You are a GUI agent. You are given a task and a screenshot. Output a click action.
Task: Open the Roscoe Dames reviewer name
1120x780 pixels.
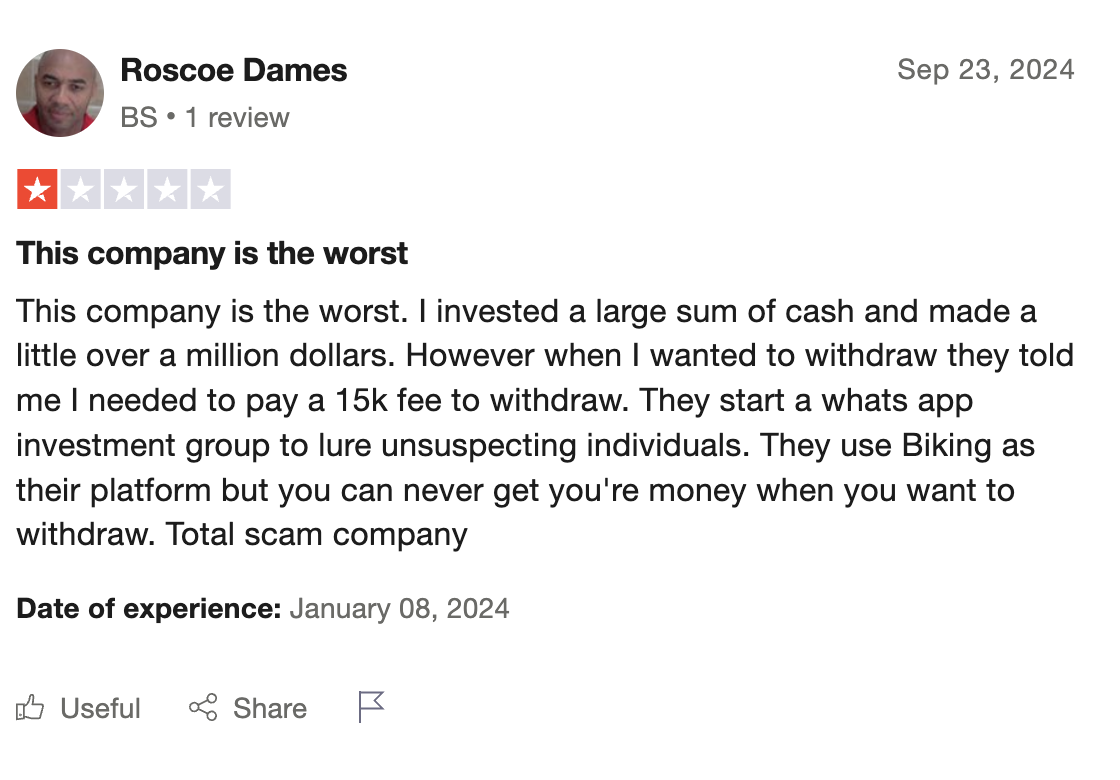(234, 70)
